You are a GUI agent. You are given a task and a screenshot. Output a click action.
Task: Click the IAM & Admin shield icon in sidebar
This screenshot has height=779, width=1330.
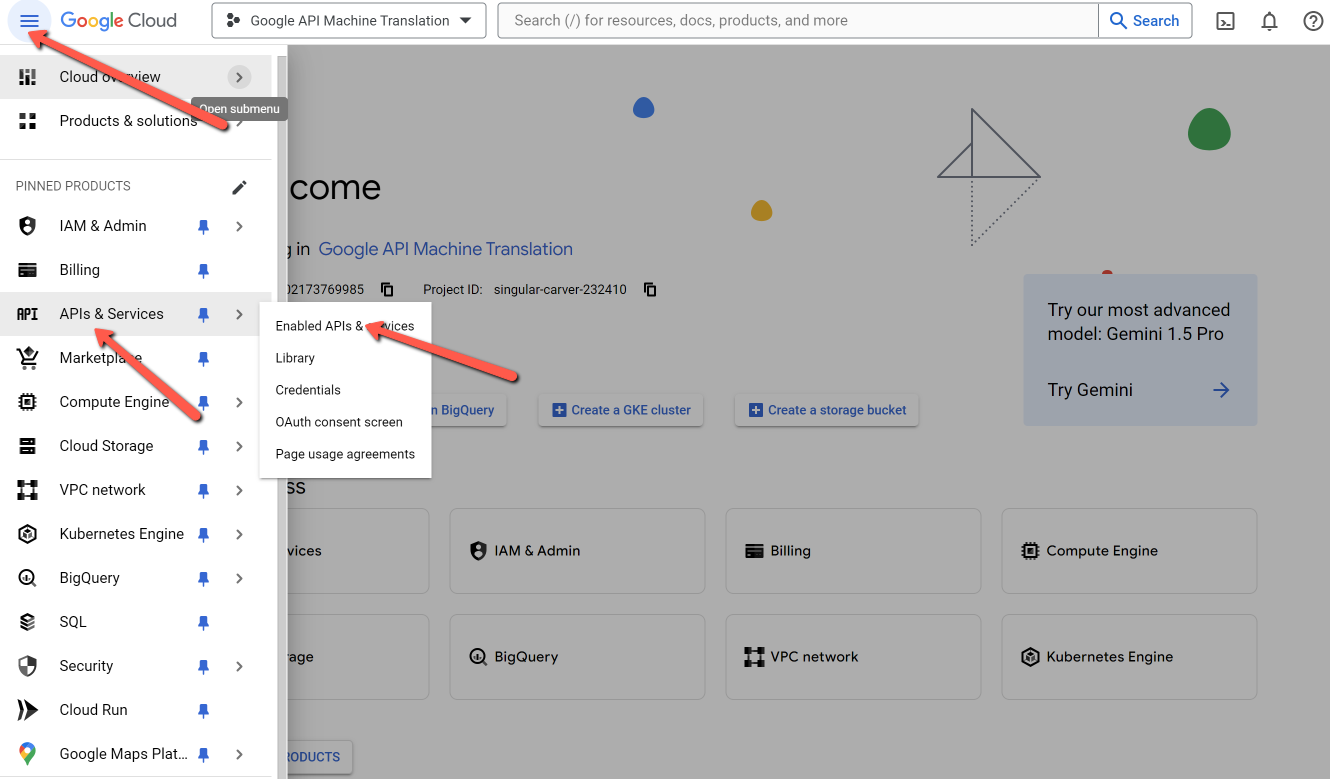28,226
